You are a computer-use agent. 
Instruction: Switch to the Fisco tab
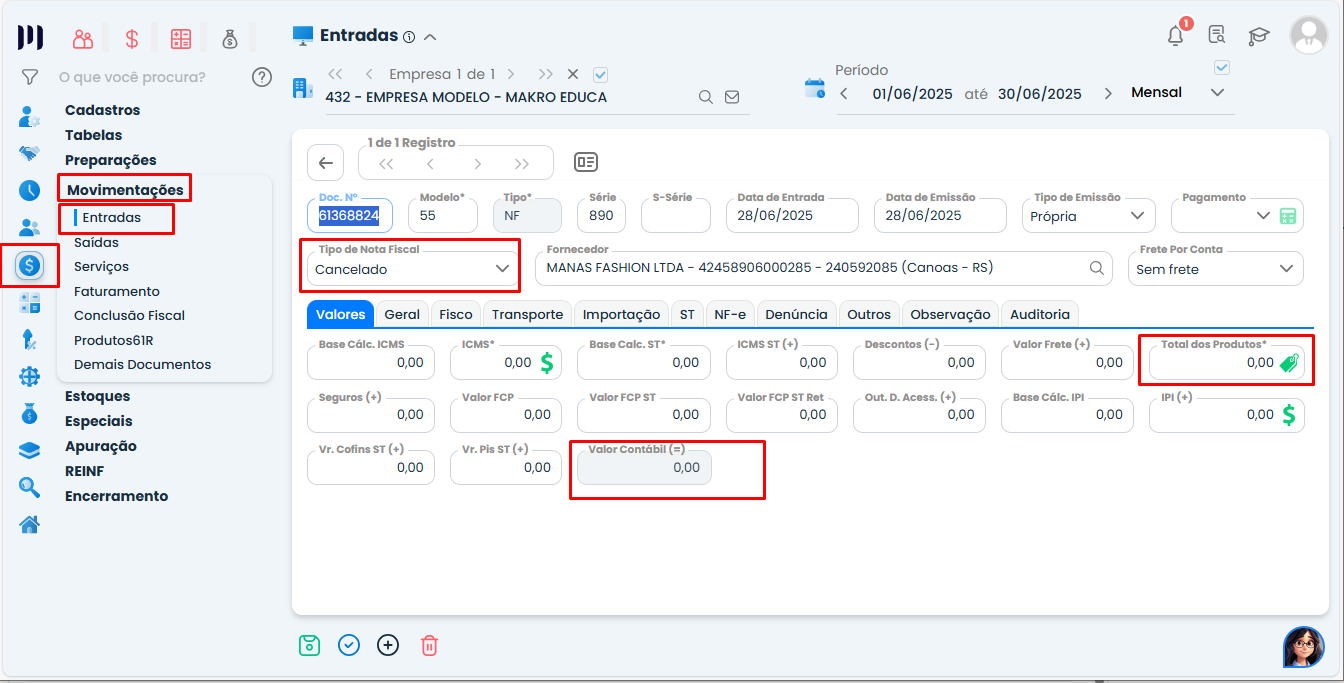(456, 314)
